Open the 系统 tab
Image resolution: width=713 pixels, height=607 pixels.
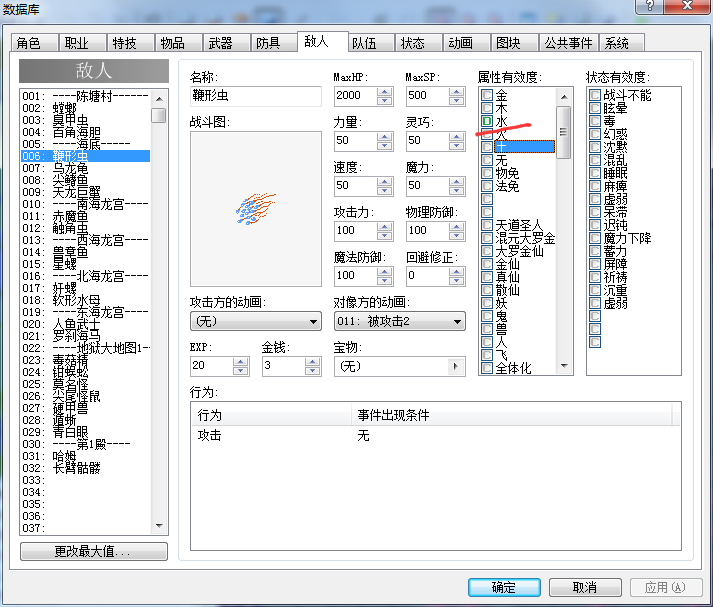coord(622,43)
